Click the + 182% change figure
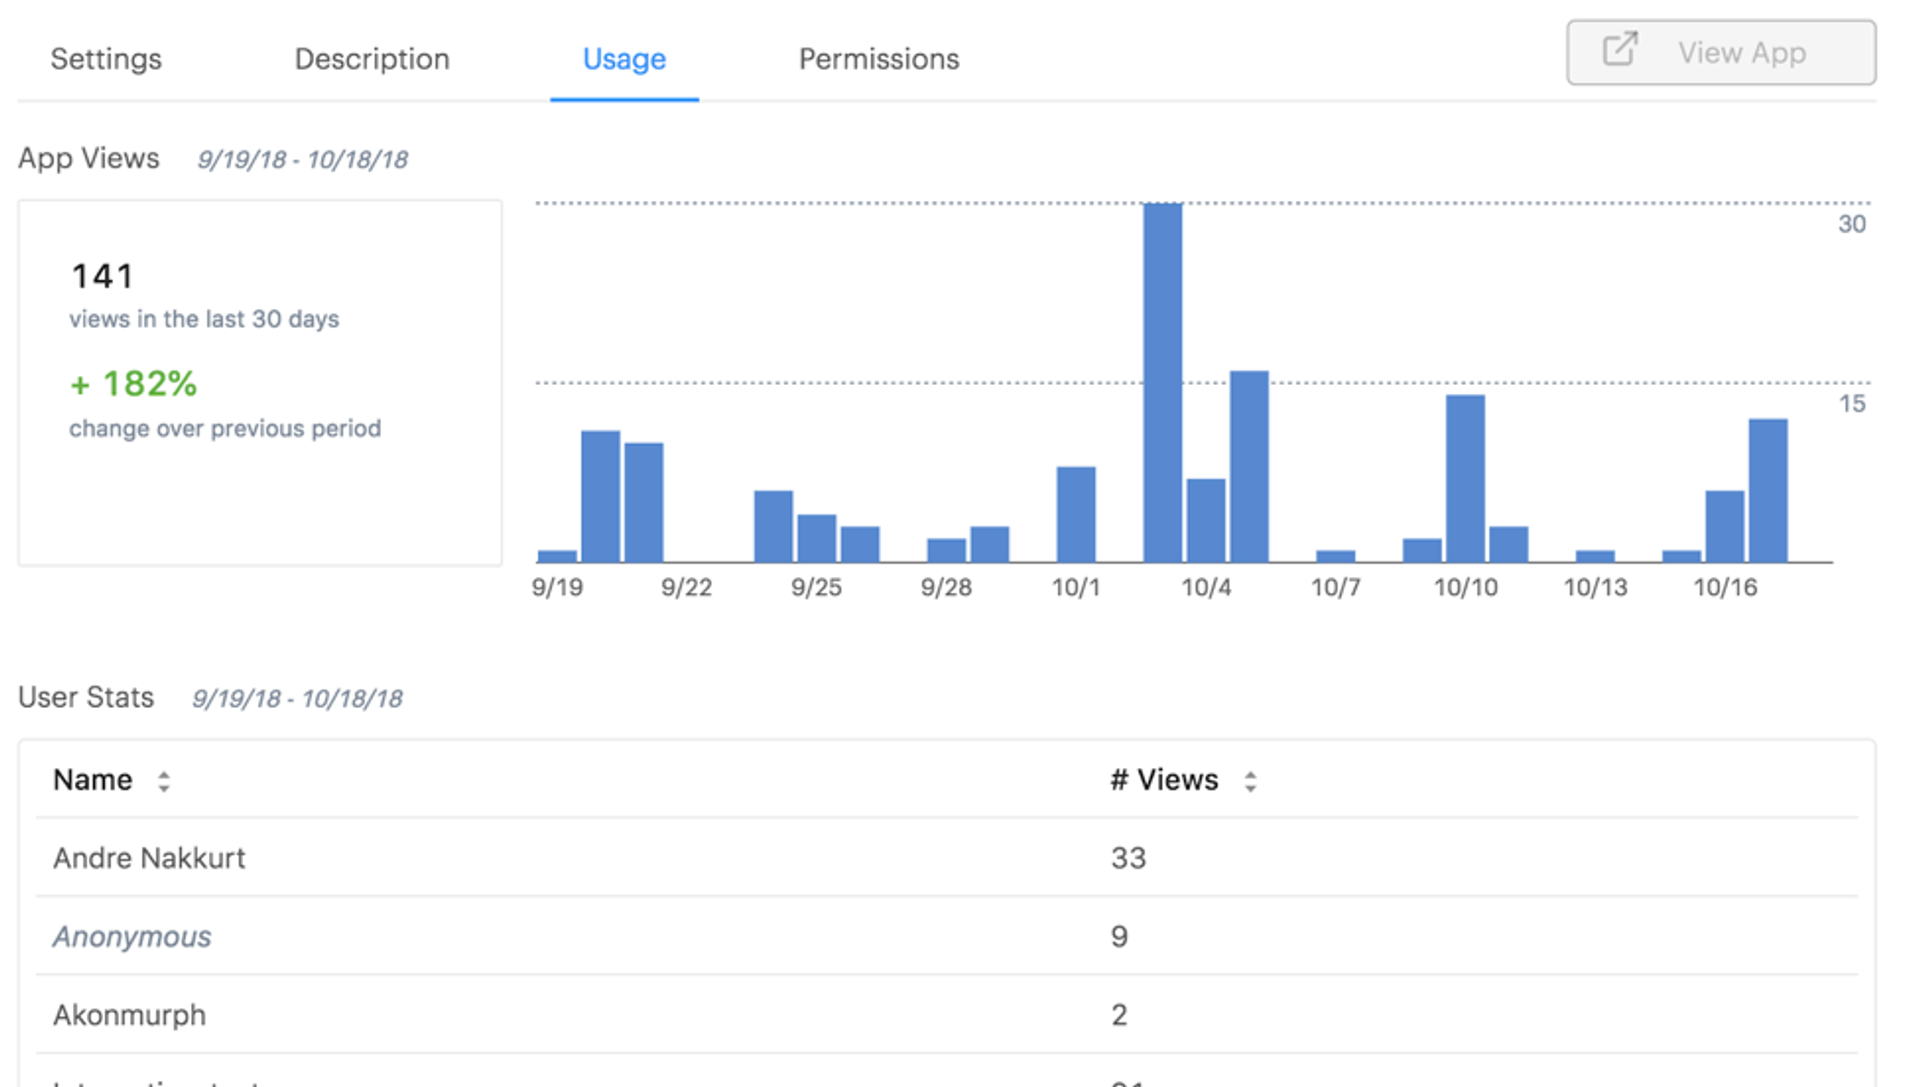Viewport: 1920px width, 1087px height. (133, 384)
